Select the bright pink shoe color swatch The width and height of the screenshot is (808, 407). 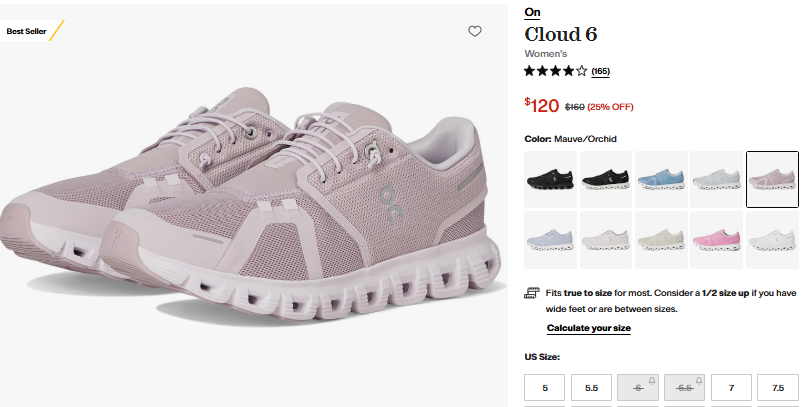coord(716,238)
